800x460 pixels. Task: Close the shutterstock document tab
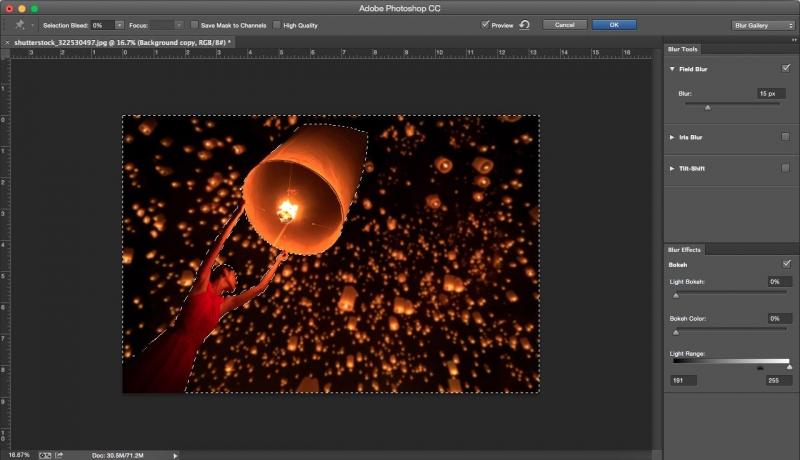[6, 43]
